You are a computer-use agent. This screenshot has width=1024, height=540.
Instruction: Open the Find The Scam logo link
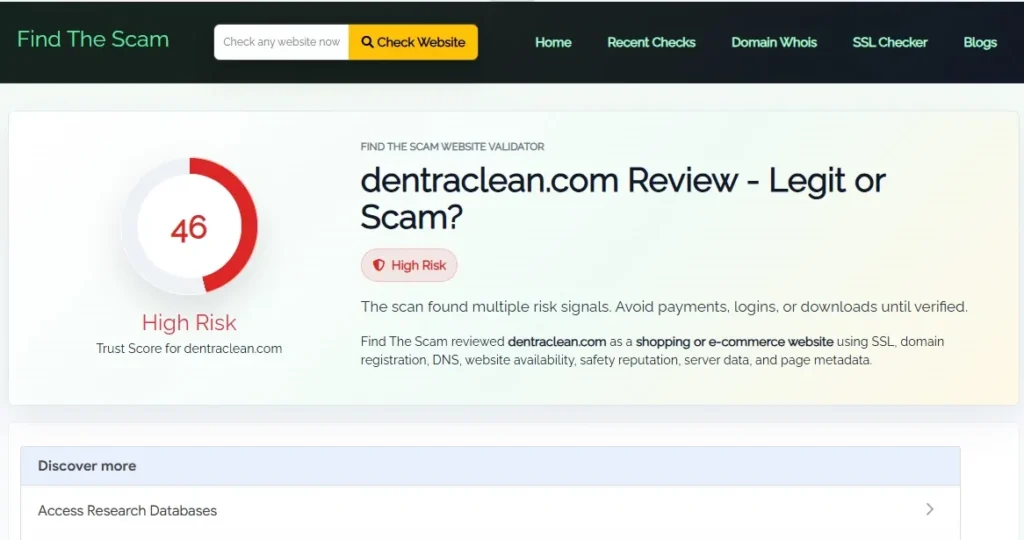[93, 39]
